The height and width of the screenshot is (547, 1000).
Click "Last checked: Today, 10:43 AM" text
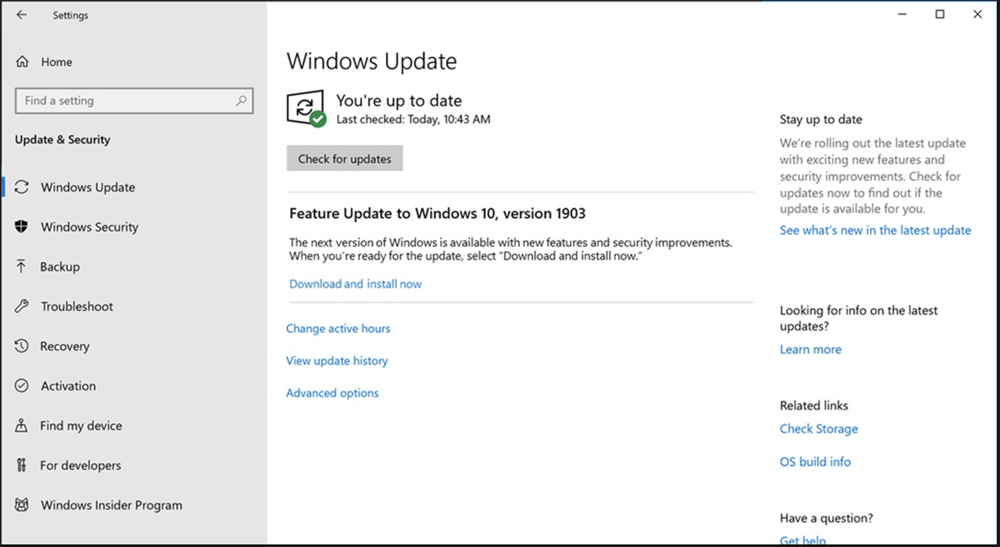click(x=413, y=119)
